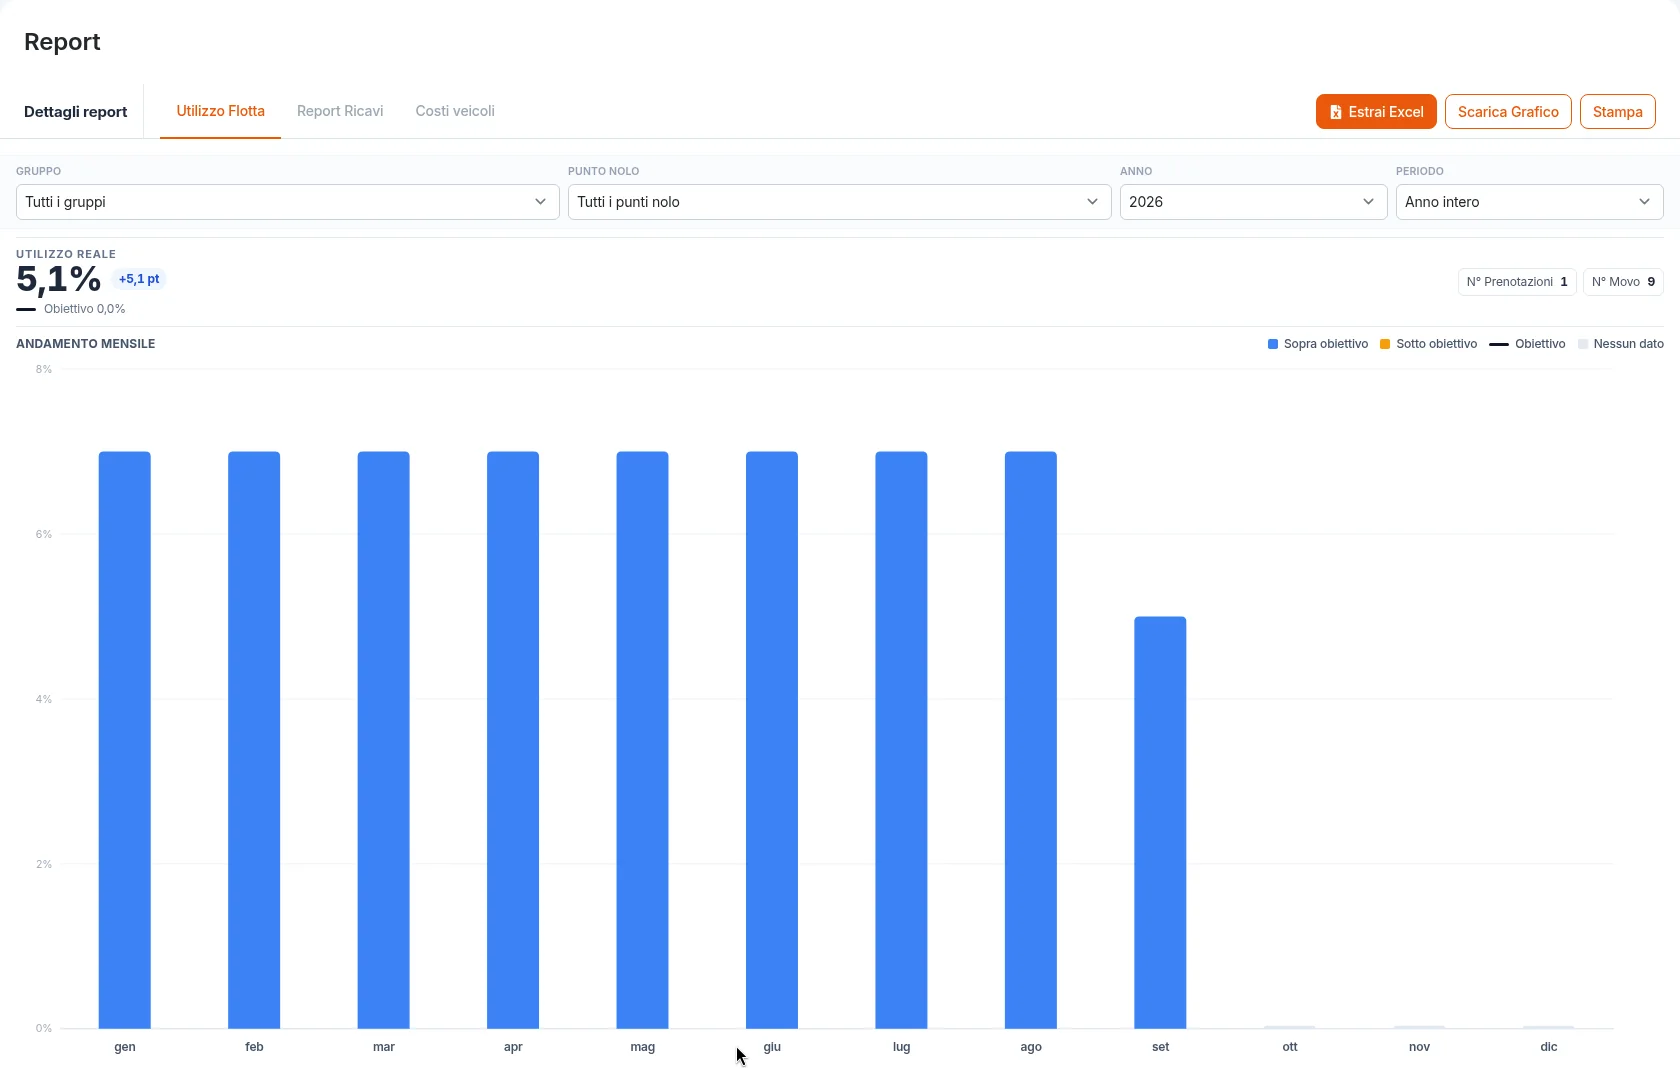Viewport: 1680px width, 1072px height.
Task: Click the Scarica Grafico button
Action: coord(1508,112)
